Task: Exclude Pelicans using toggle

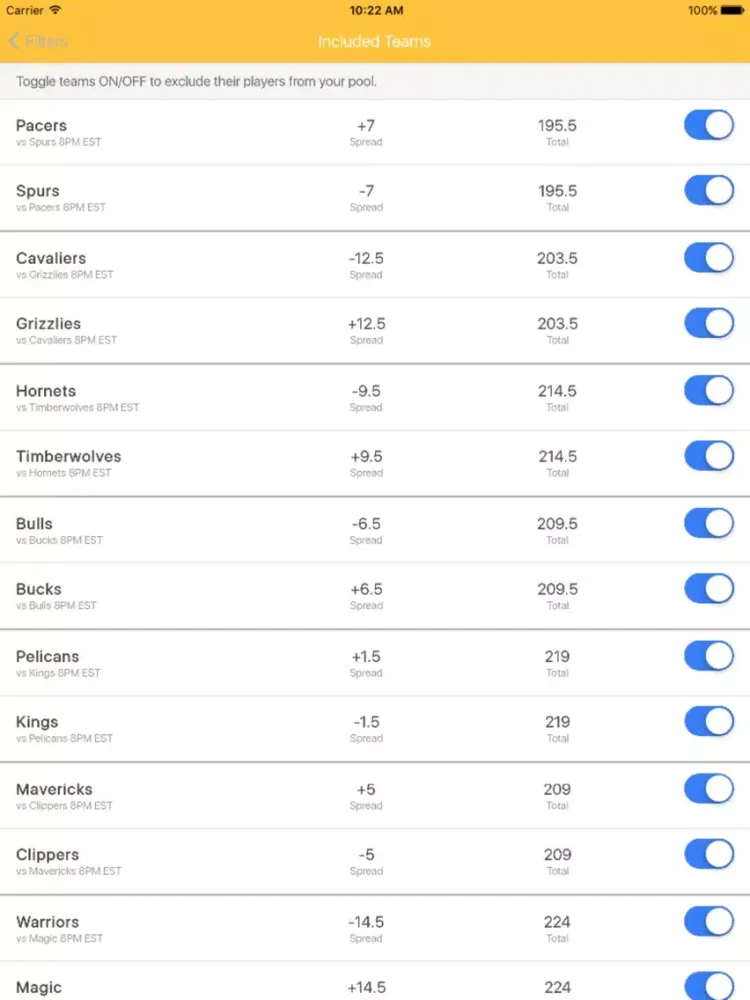Action: [709, 656]
